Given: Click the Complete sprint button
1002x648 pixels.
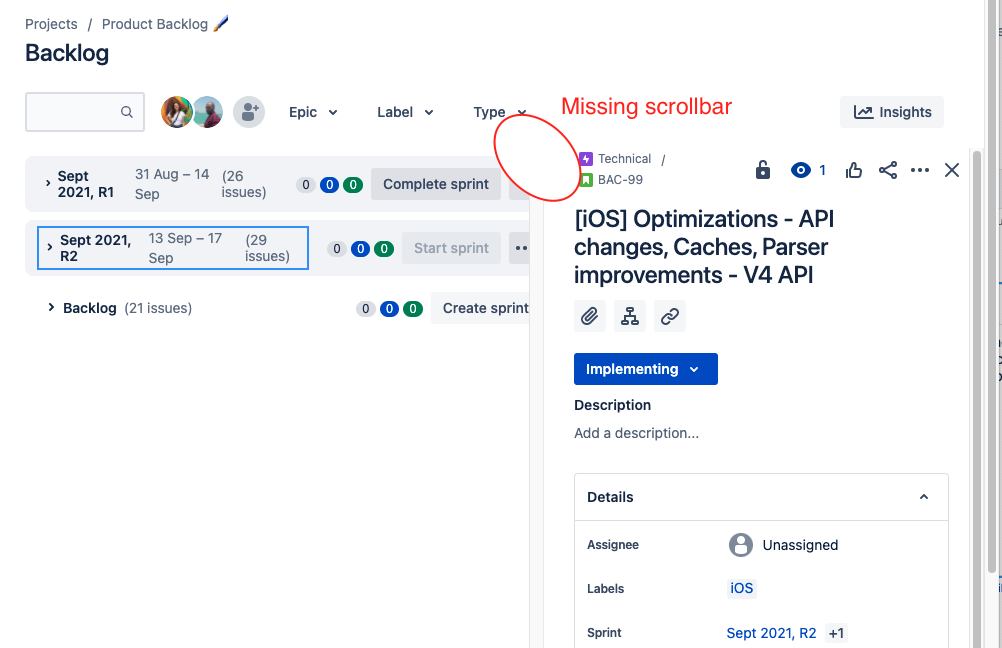Looking at the screenshot, I should 436,184.
